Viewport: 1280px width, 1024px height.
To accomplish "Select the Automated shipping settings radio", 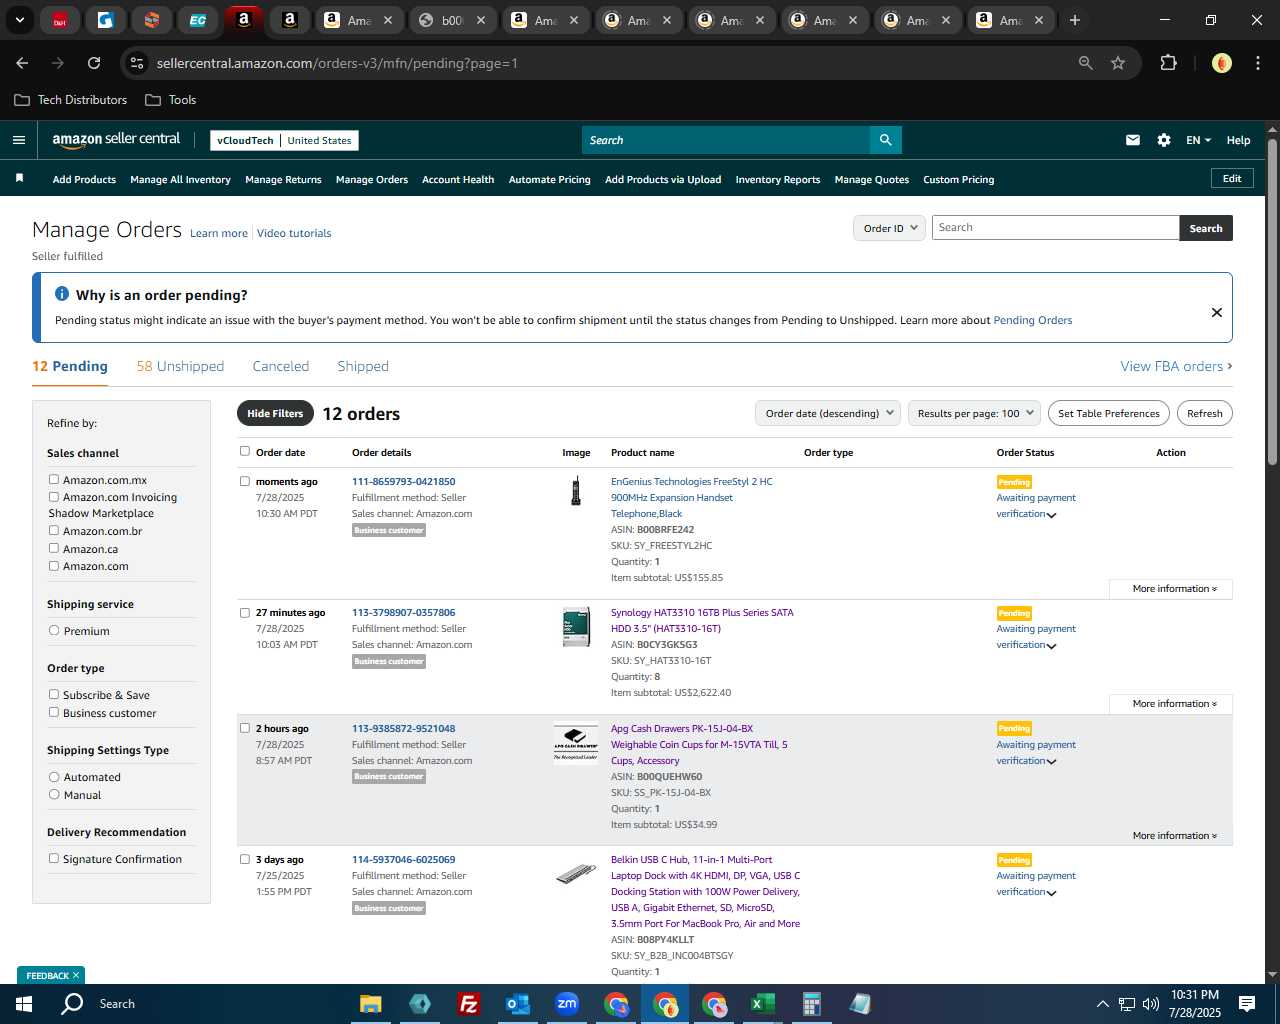I will 54,777.
